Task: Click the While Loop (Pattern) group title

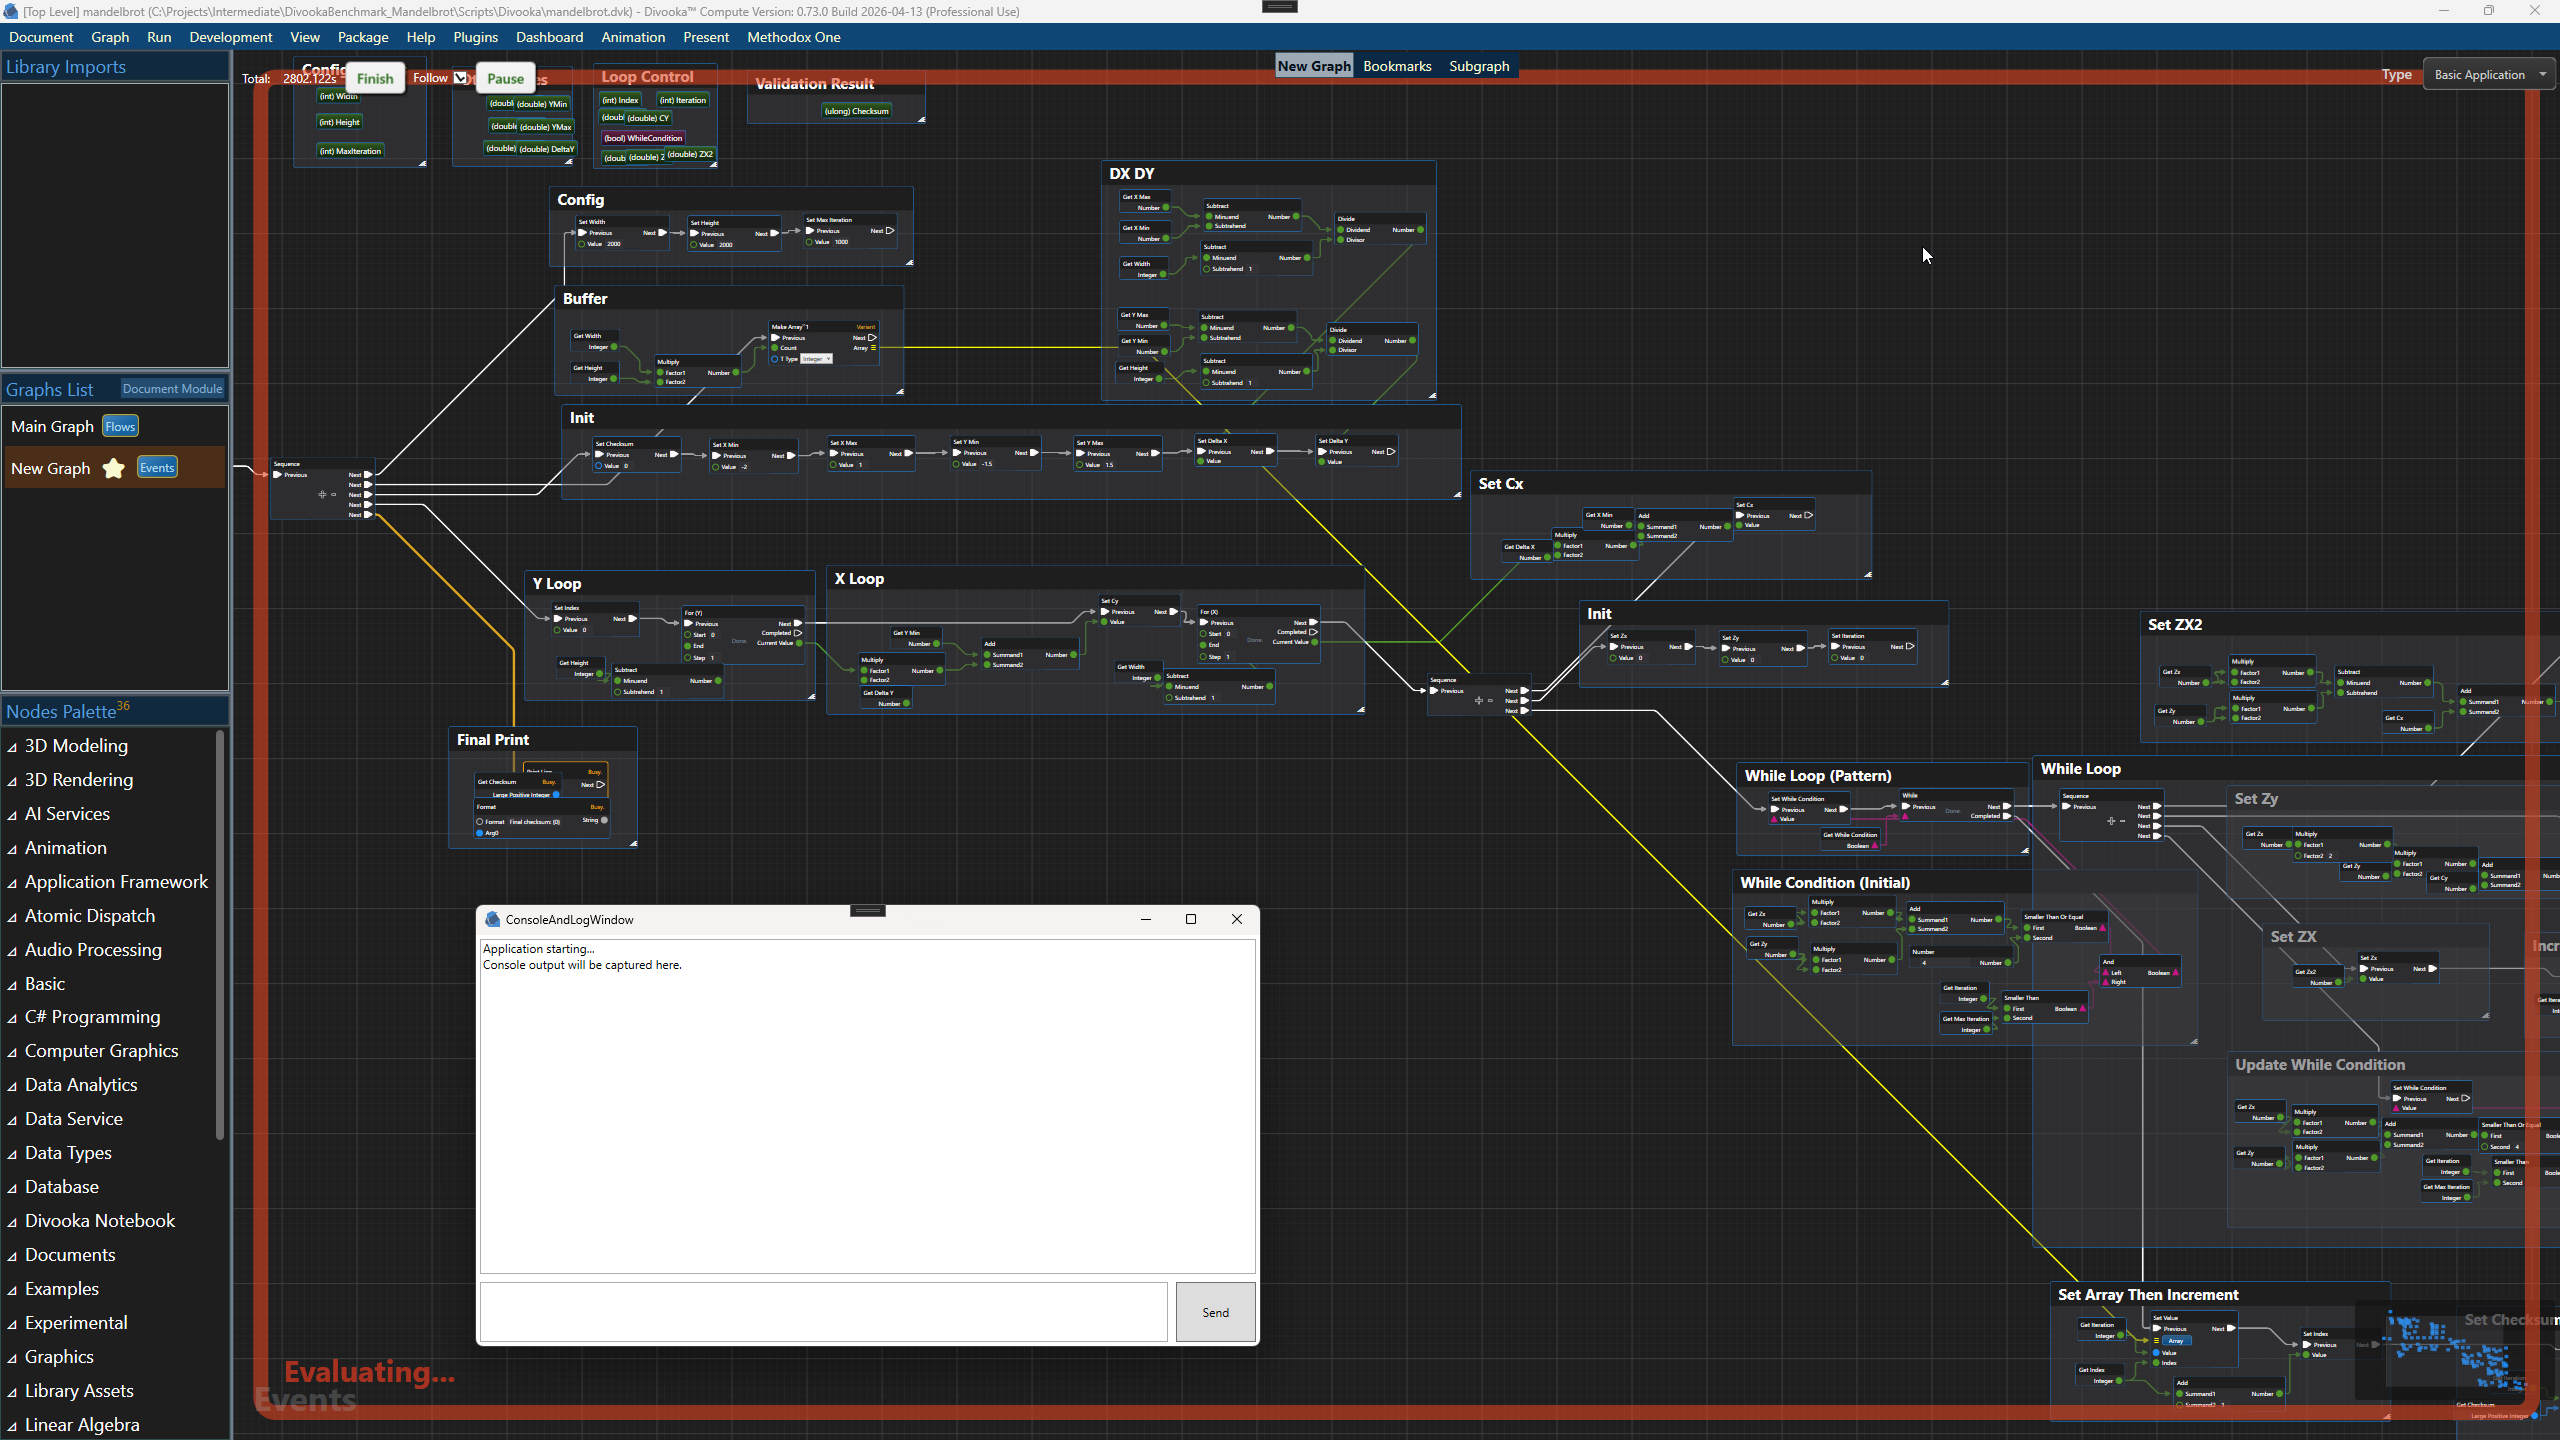Action: tap(1818, 776)
